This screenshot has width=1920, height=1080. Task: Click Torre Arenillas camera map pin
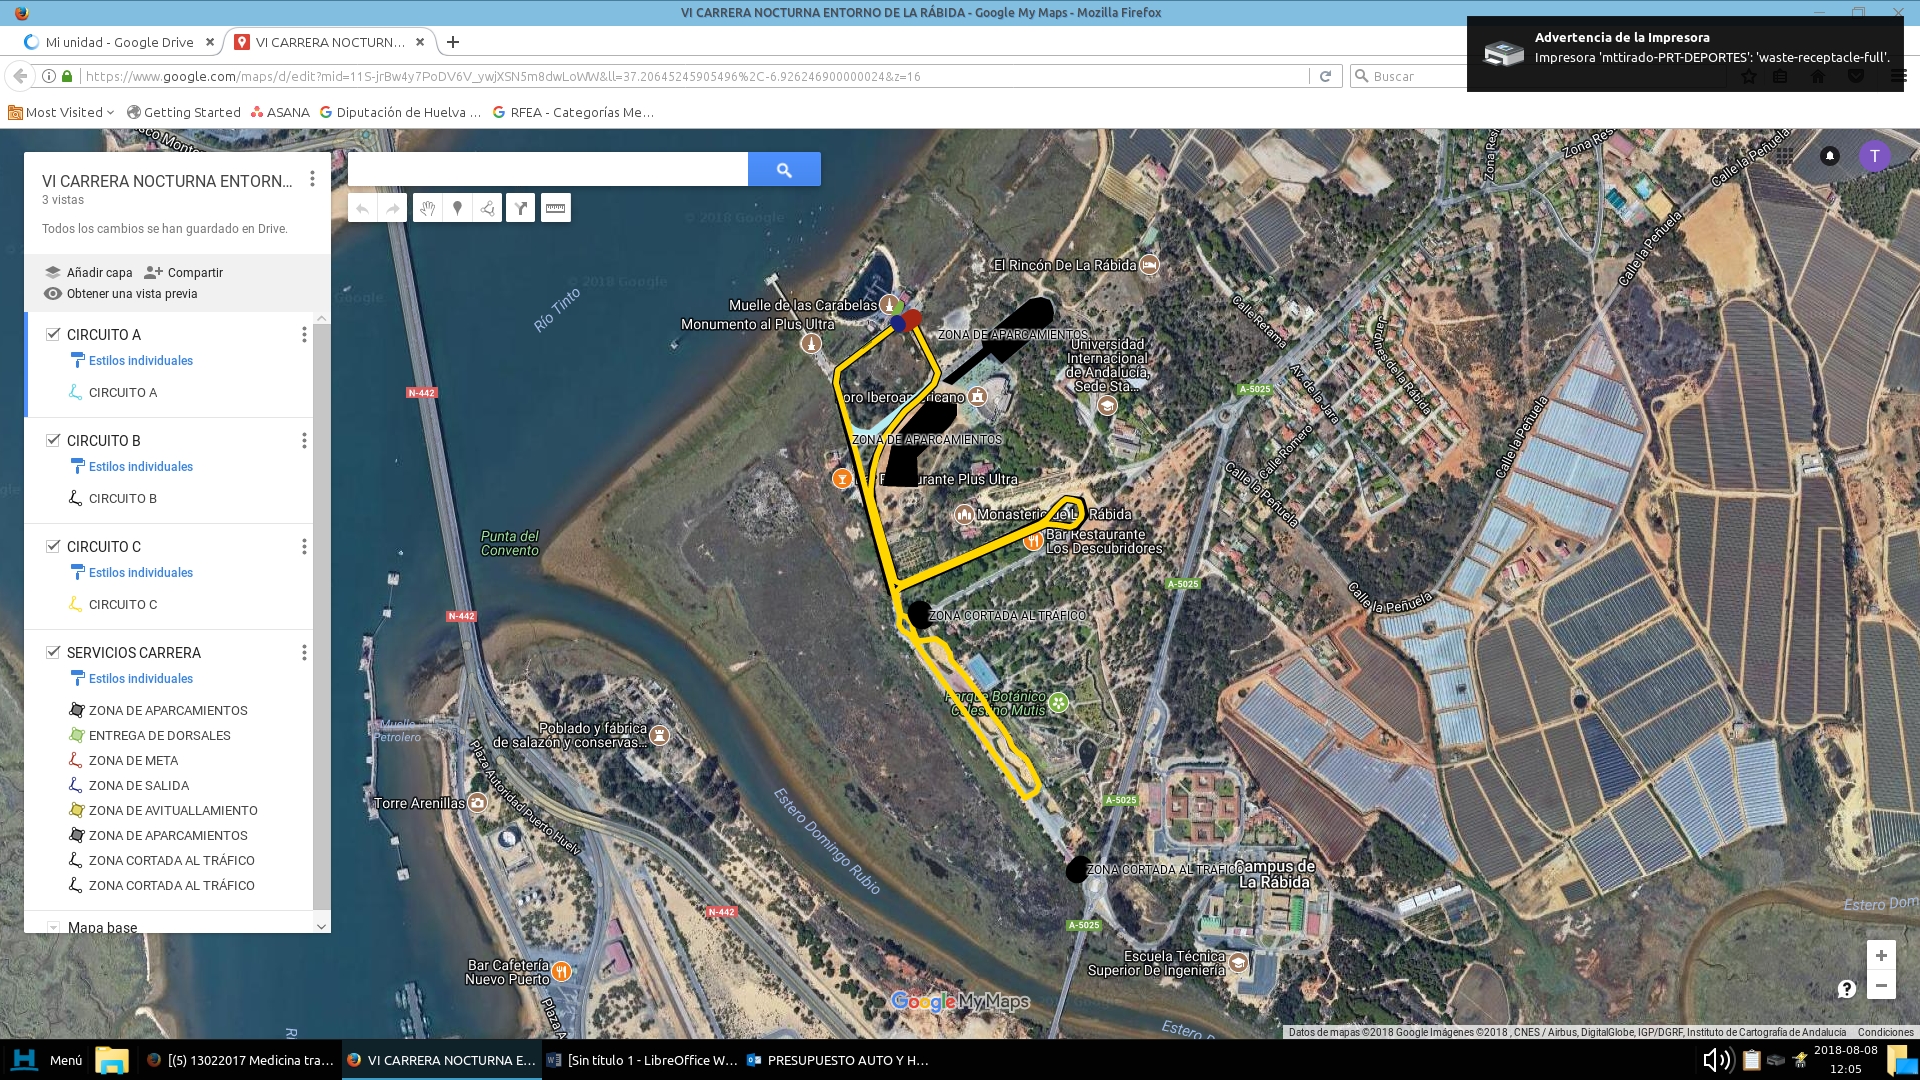[478, 802]
